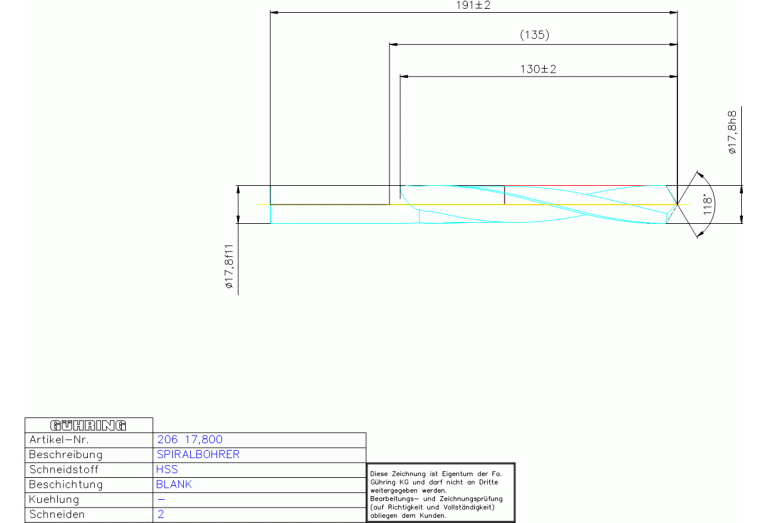Click the 118° point angle label
Screen dimensions: 767x523
pos(709,206)
